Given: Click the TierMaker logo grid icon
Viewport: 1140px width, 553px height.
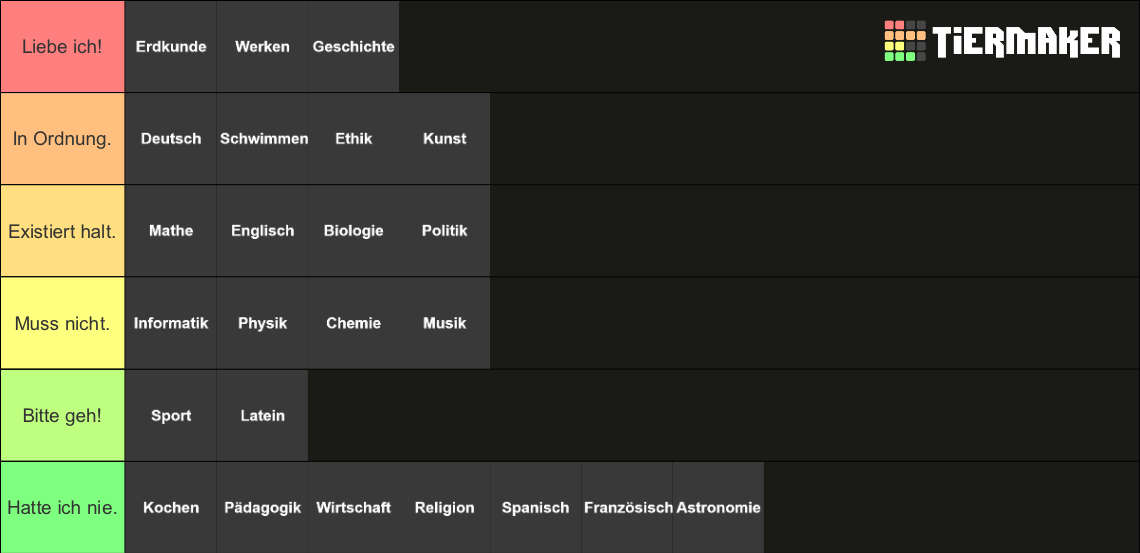Looking at the screenshot, I should [905, 41].
